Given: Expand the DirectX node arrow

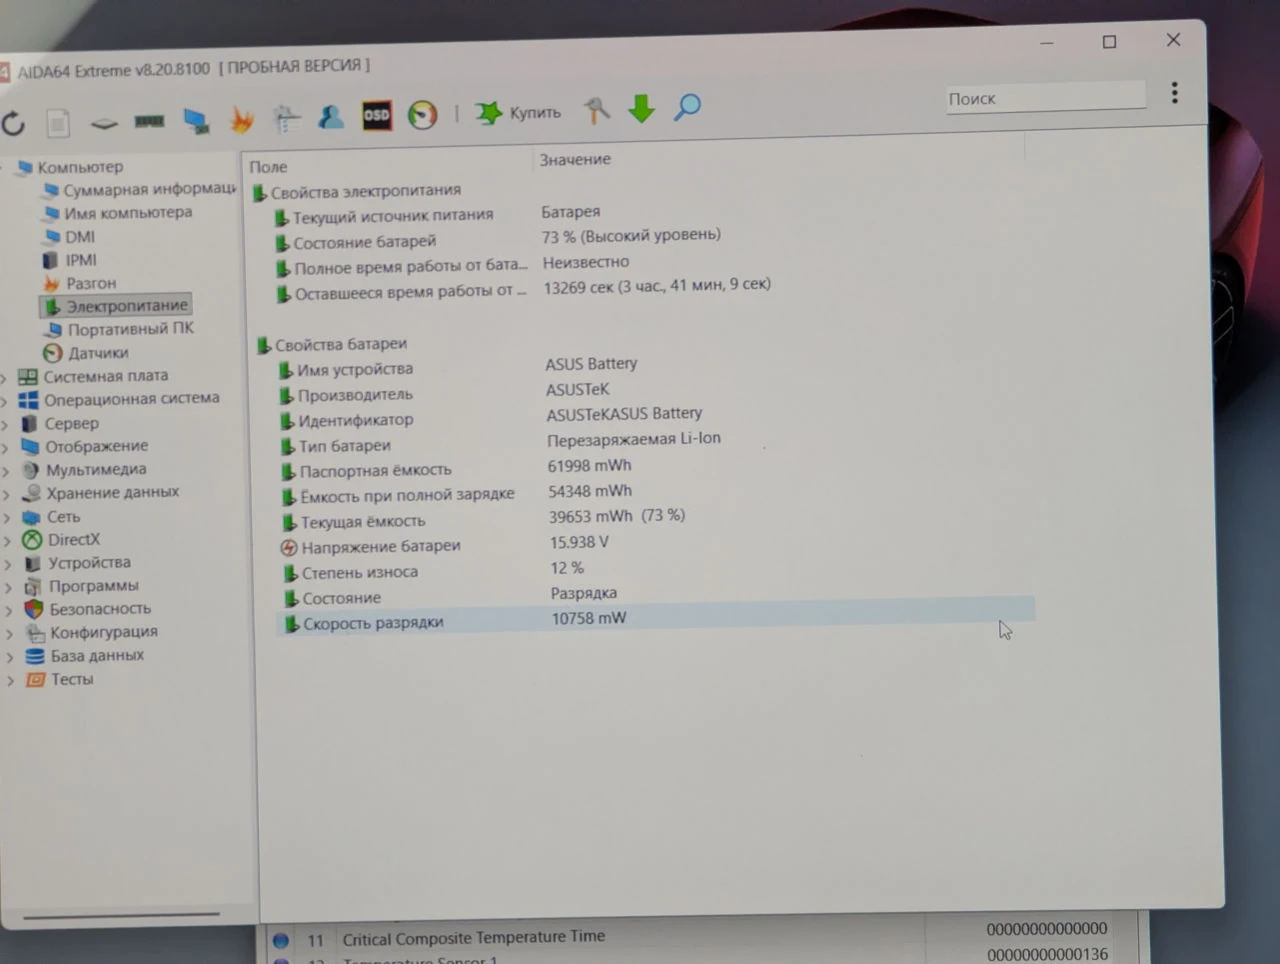Looking at the screenshot, I should tap(7, 541).
